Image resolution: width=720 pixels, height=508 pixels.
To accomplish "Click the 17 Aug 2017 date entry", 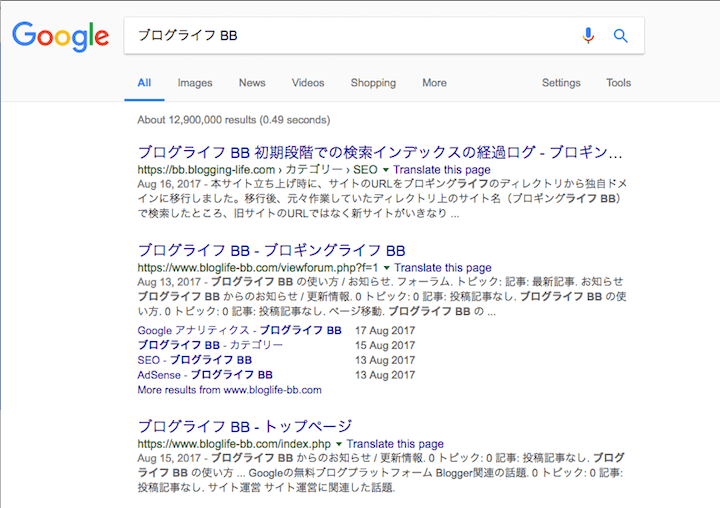I will [385, 330].
